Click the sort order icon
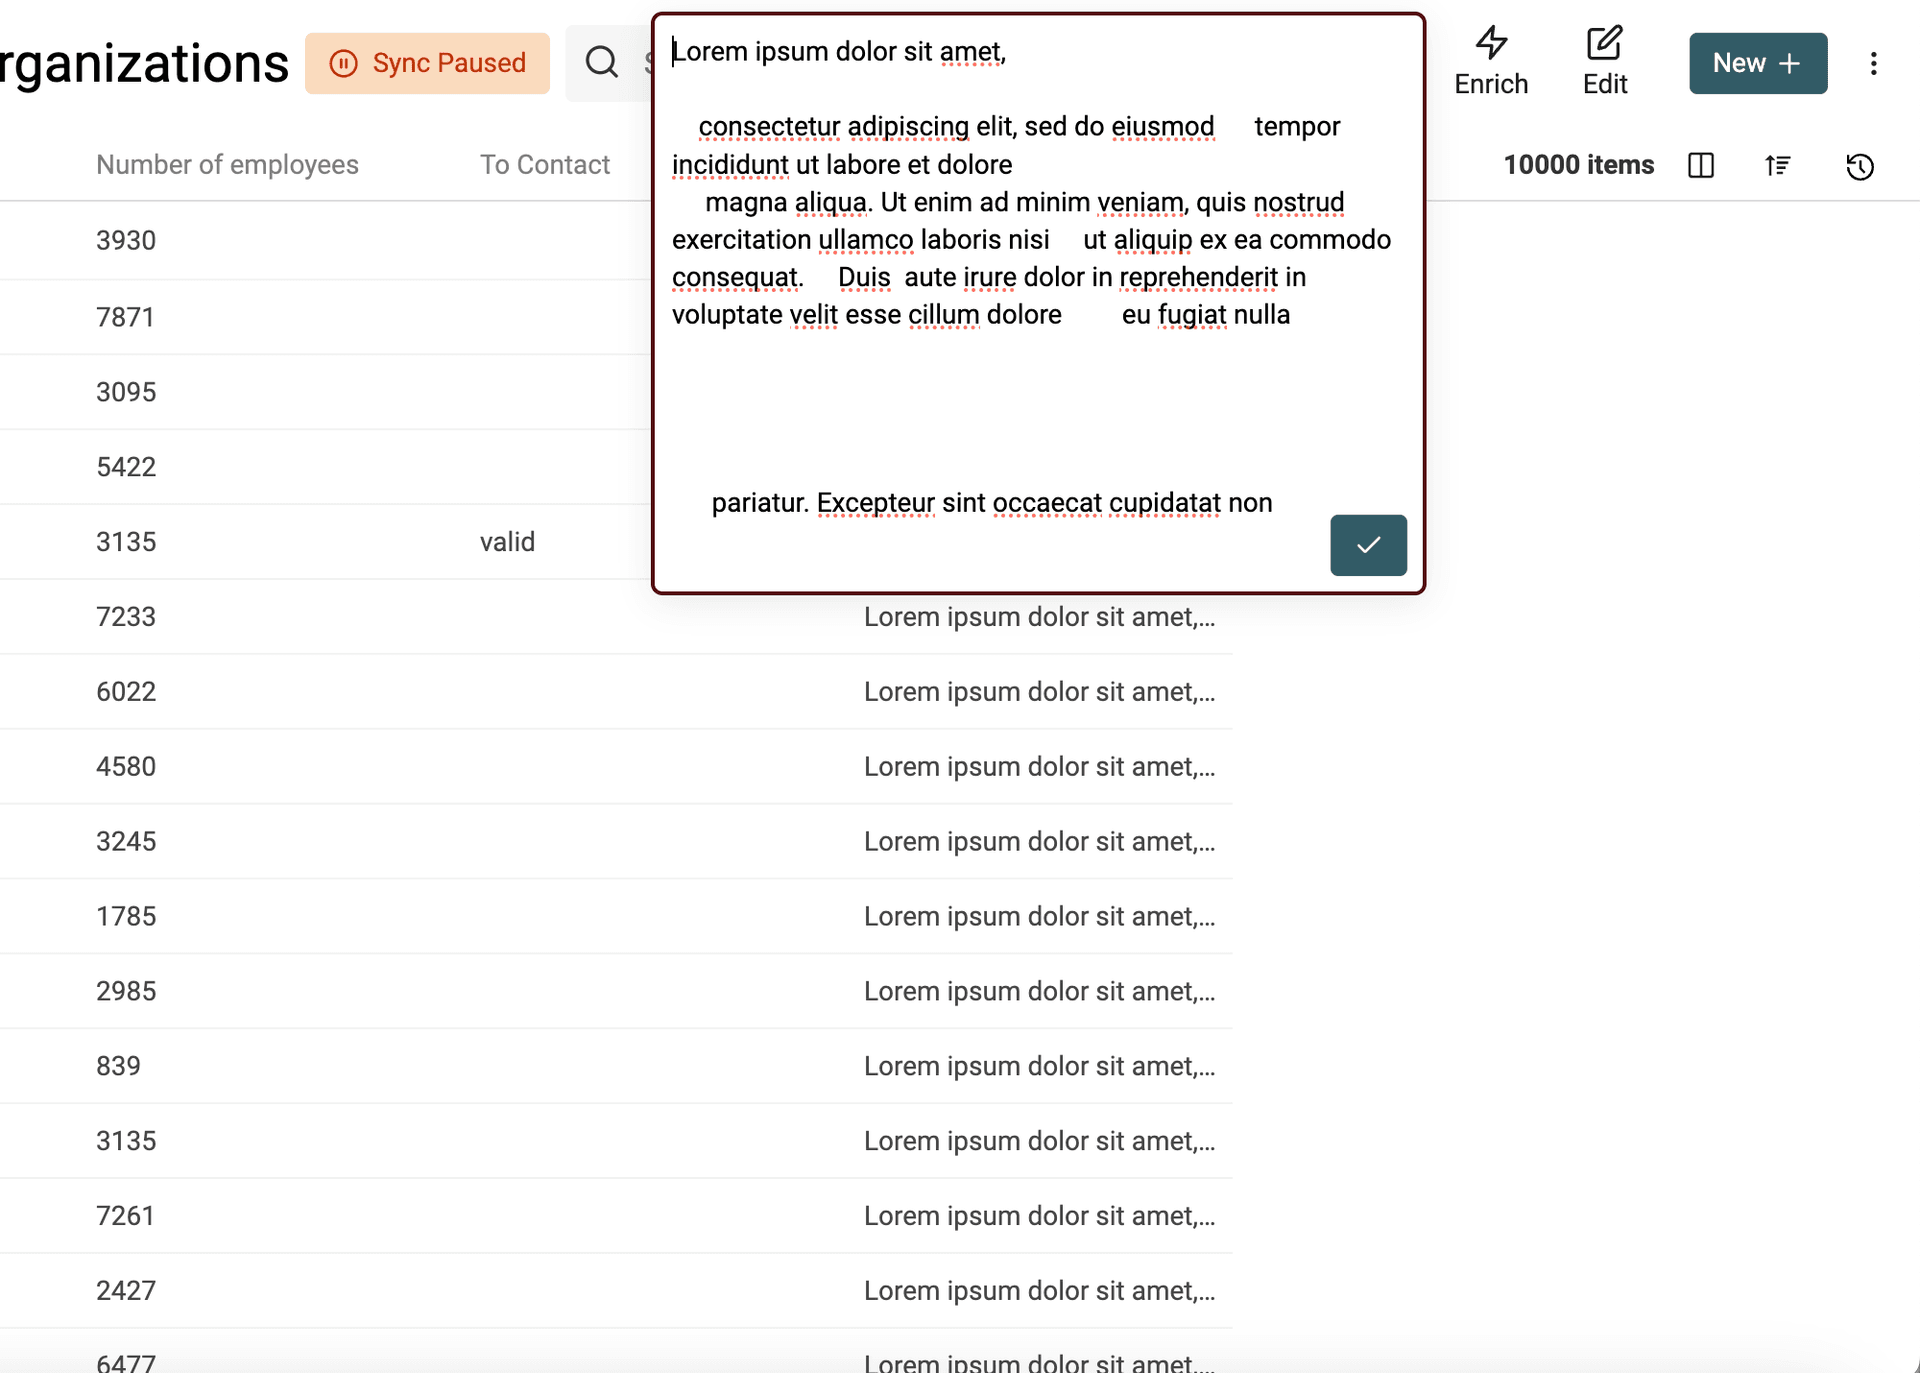This screenshot has width=1920, height=1373. pos(1778,165)
